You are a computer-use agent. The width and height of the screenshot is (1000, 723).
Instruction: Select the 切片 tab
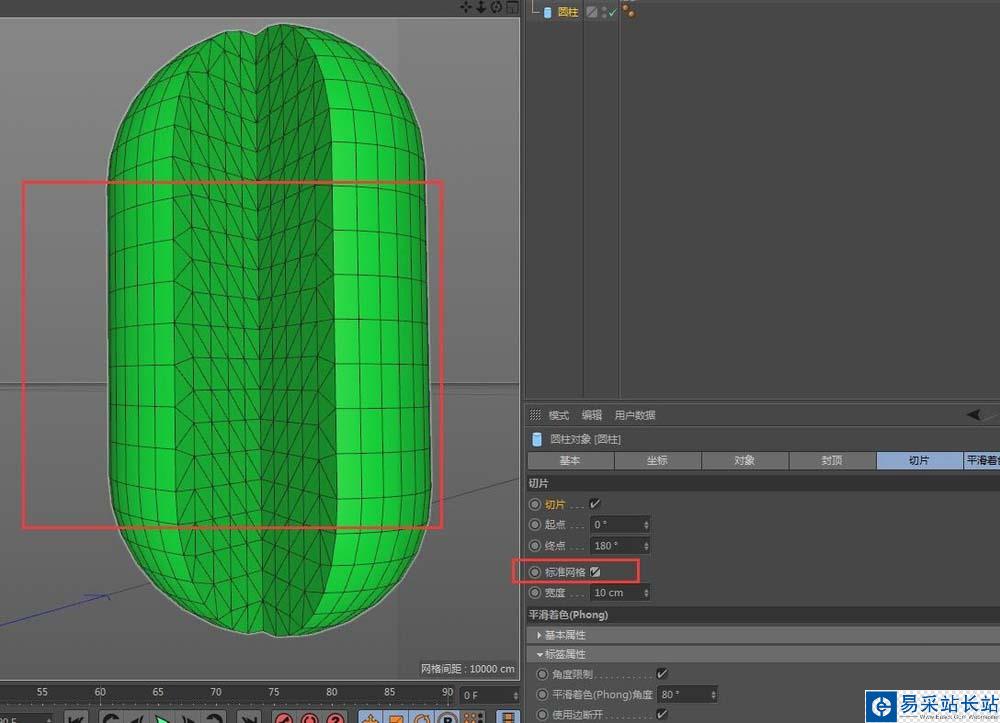point(920,460)
